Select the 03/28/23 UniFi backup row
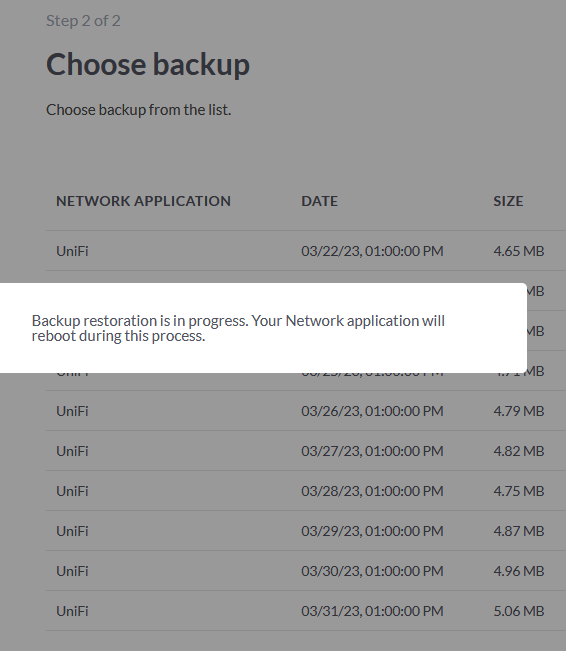This screenshot has height=651, width=566. click(x=306, y=491)
